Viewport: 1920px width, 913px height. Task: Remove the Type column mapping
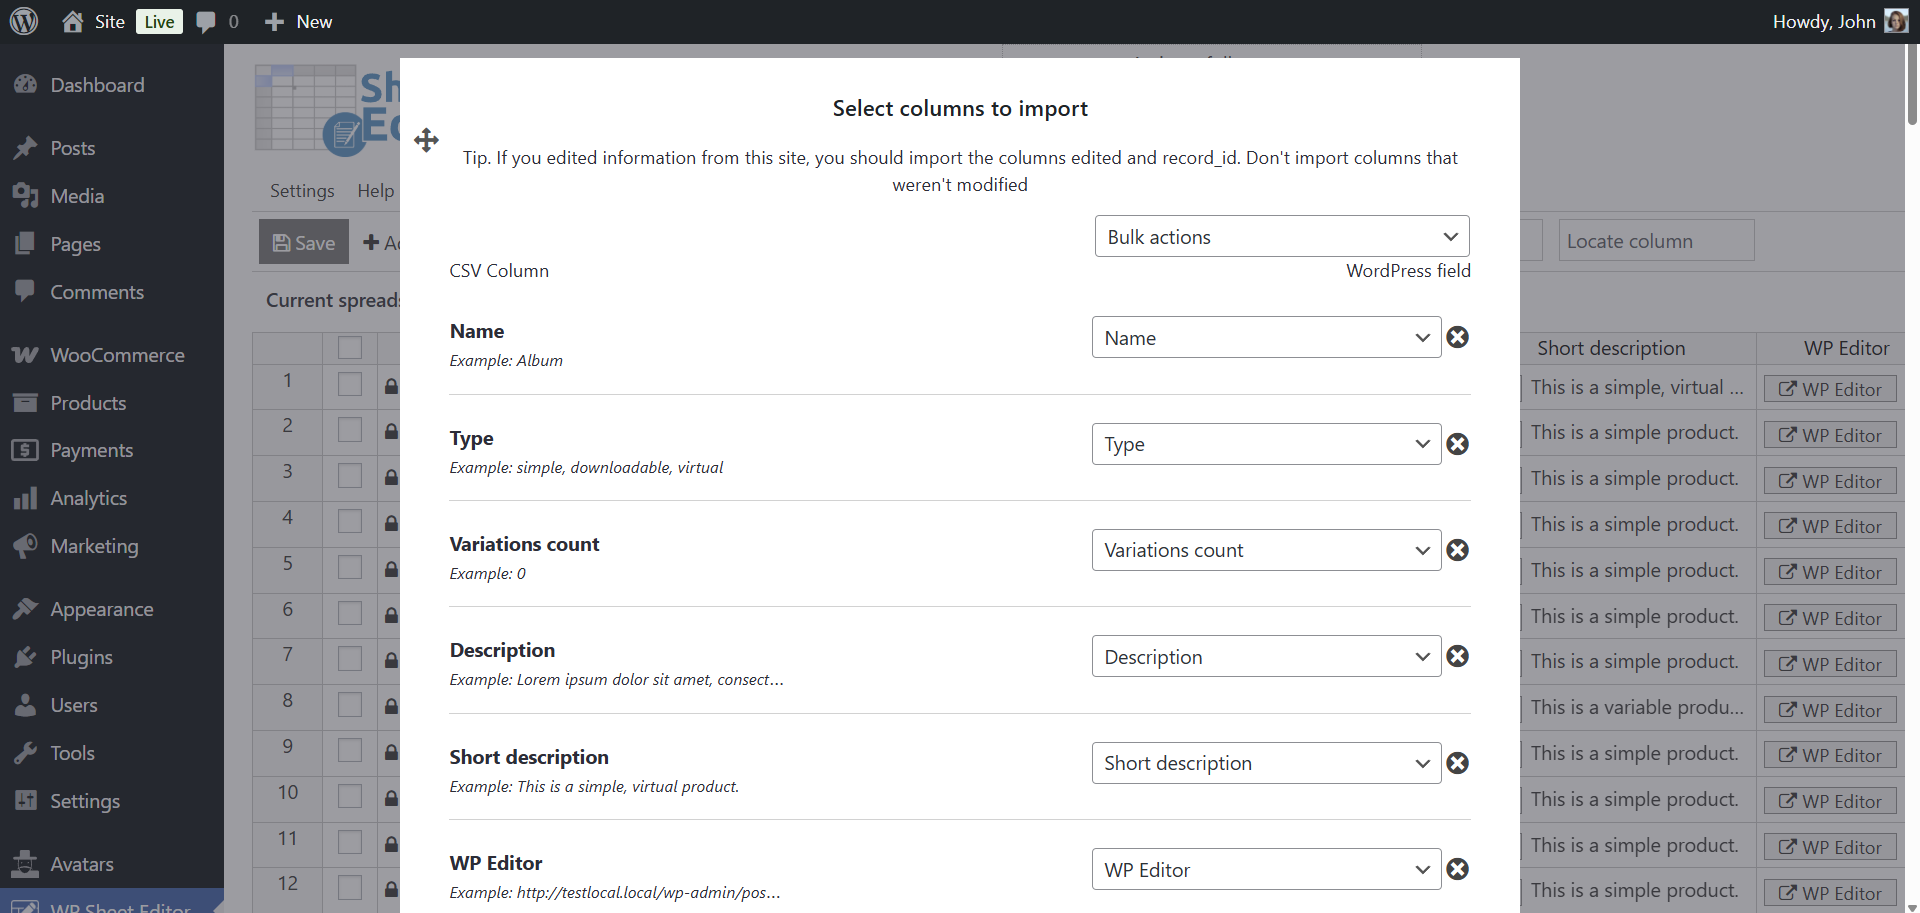(1457, 444)
